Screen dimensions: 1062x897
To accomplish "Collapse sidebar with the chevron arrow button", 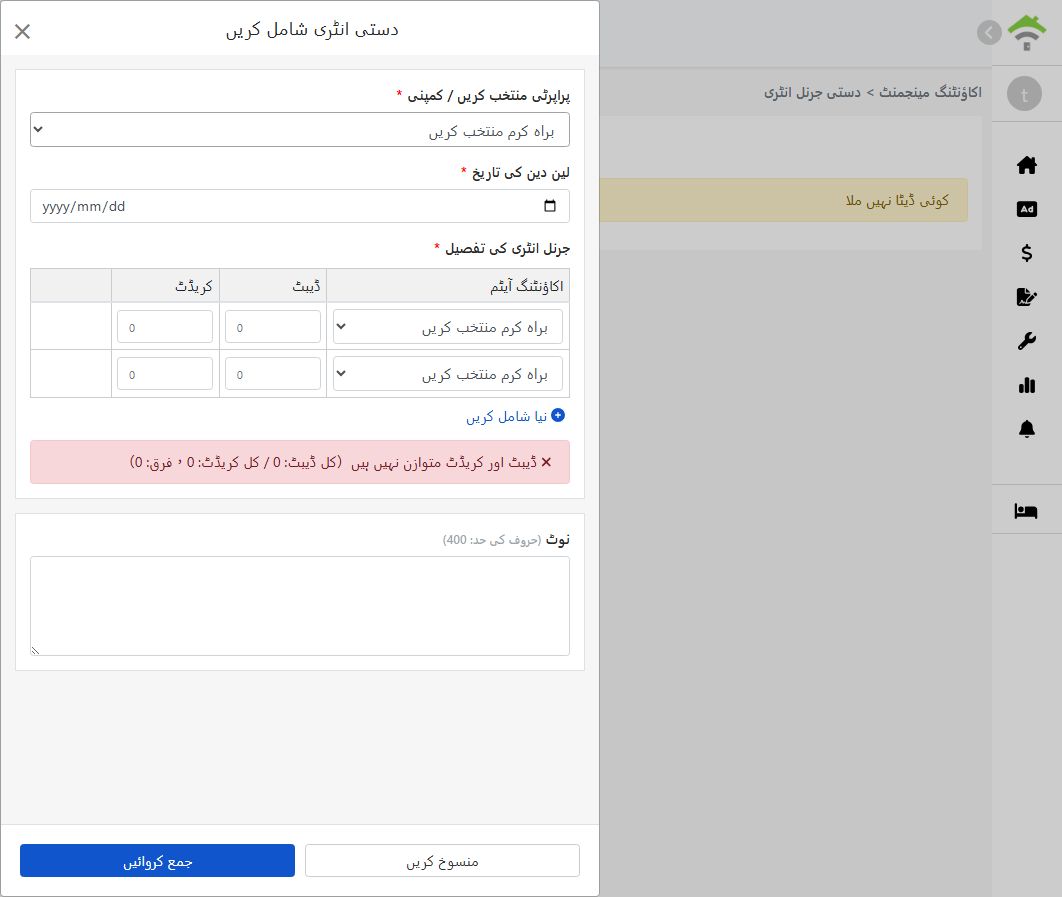I will coord(989,33).
